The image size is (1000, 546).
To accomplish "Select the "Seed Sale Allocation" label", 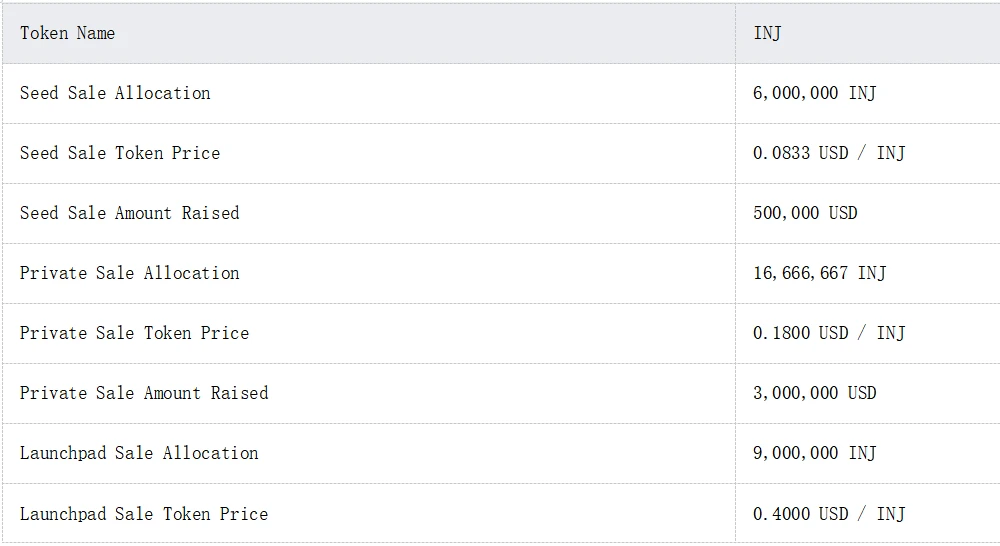I will [115, 93].
